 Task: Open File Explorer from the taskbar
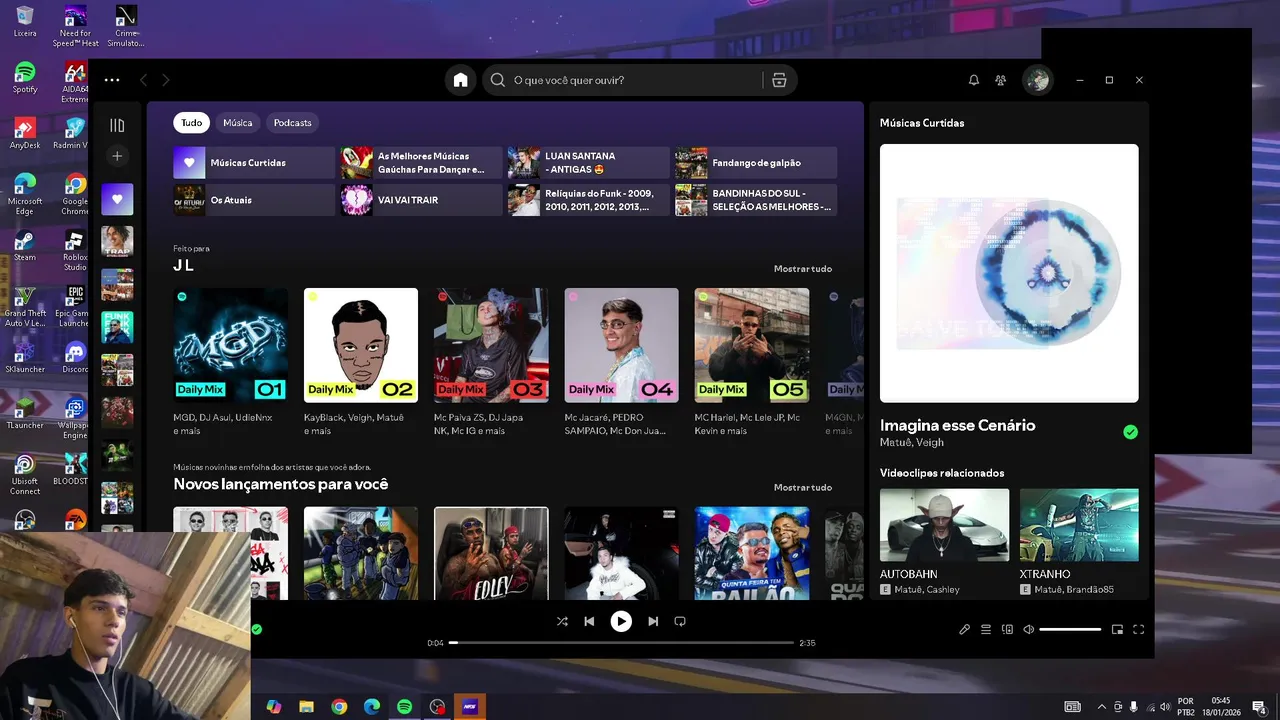(306, 706)
